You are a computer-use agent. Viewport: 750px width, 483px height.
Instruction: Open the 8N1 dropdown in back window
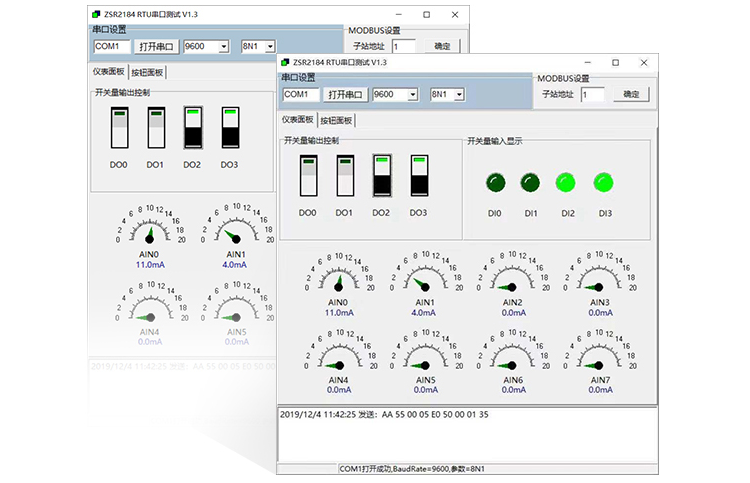pos(270,46)
